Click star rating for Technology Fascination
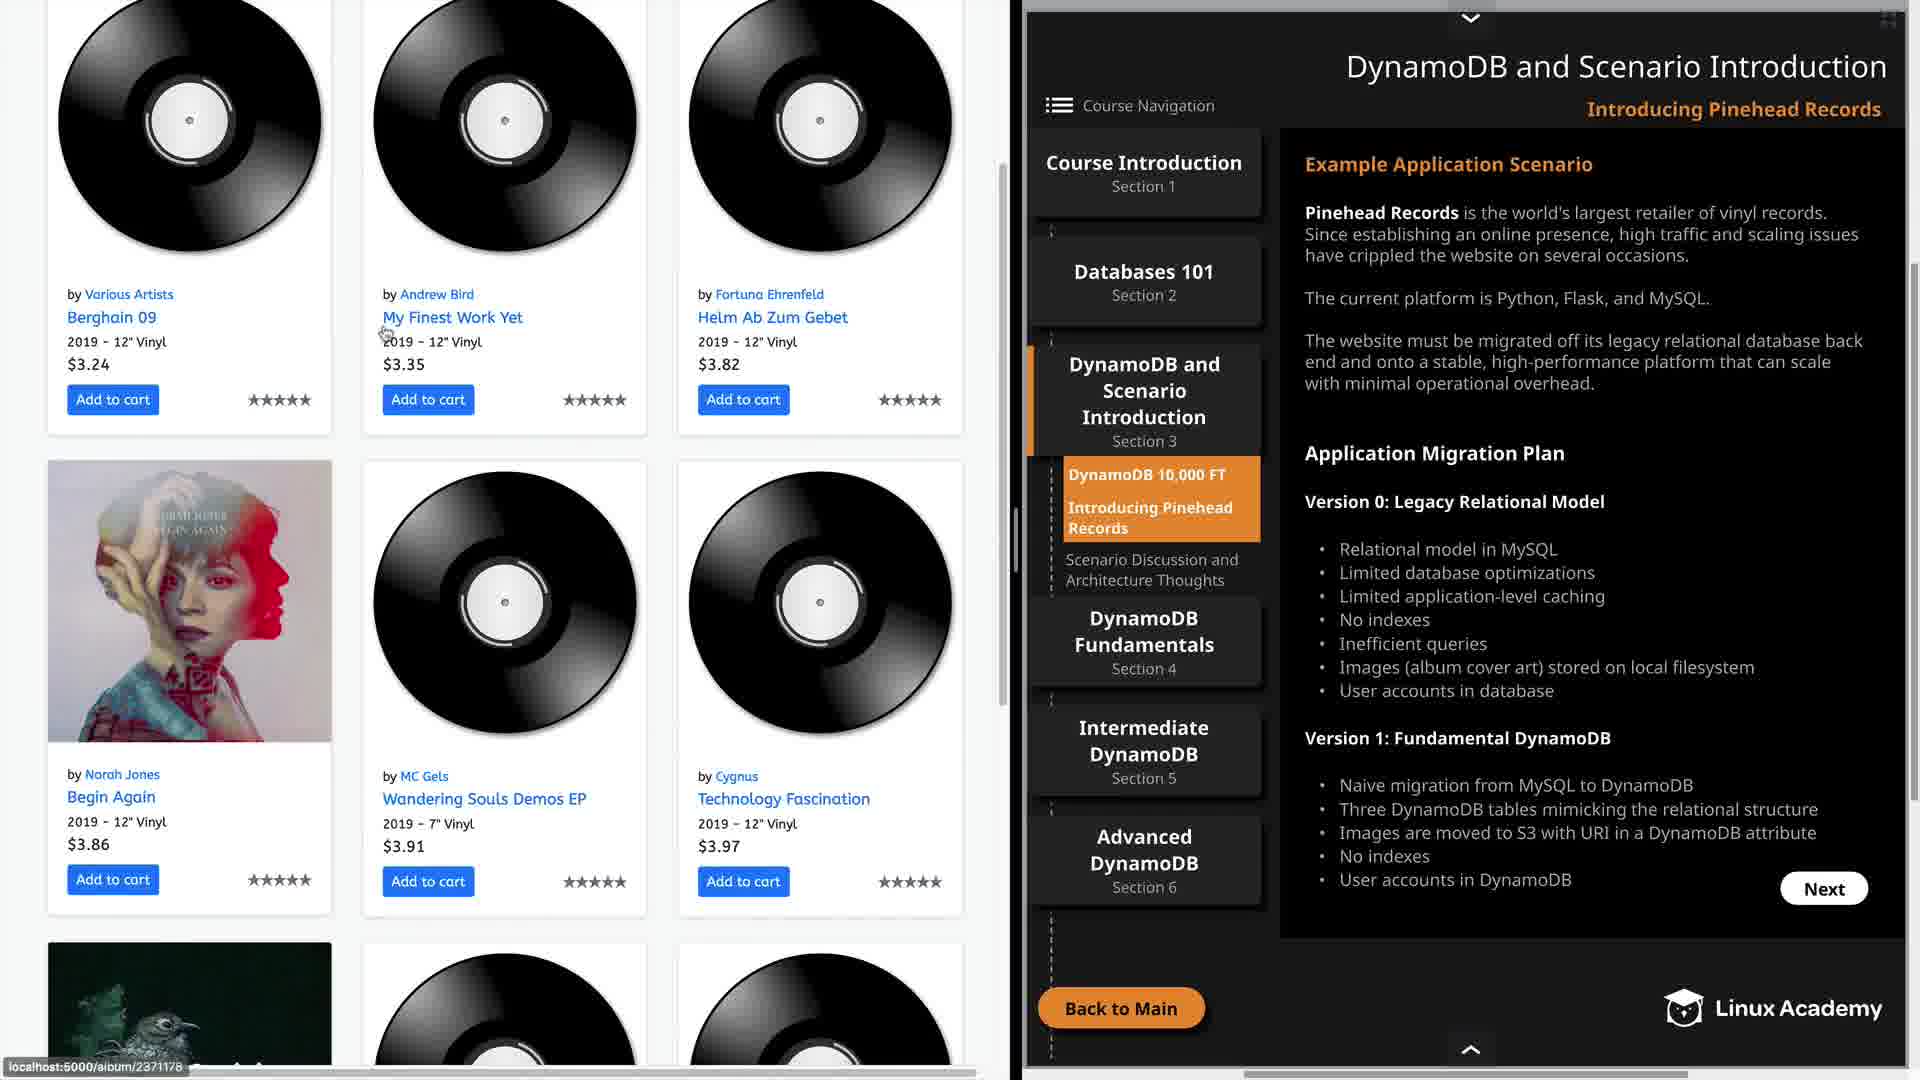 909,882
